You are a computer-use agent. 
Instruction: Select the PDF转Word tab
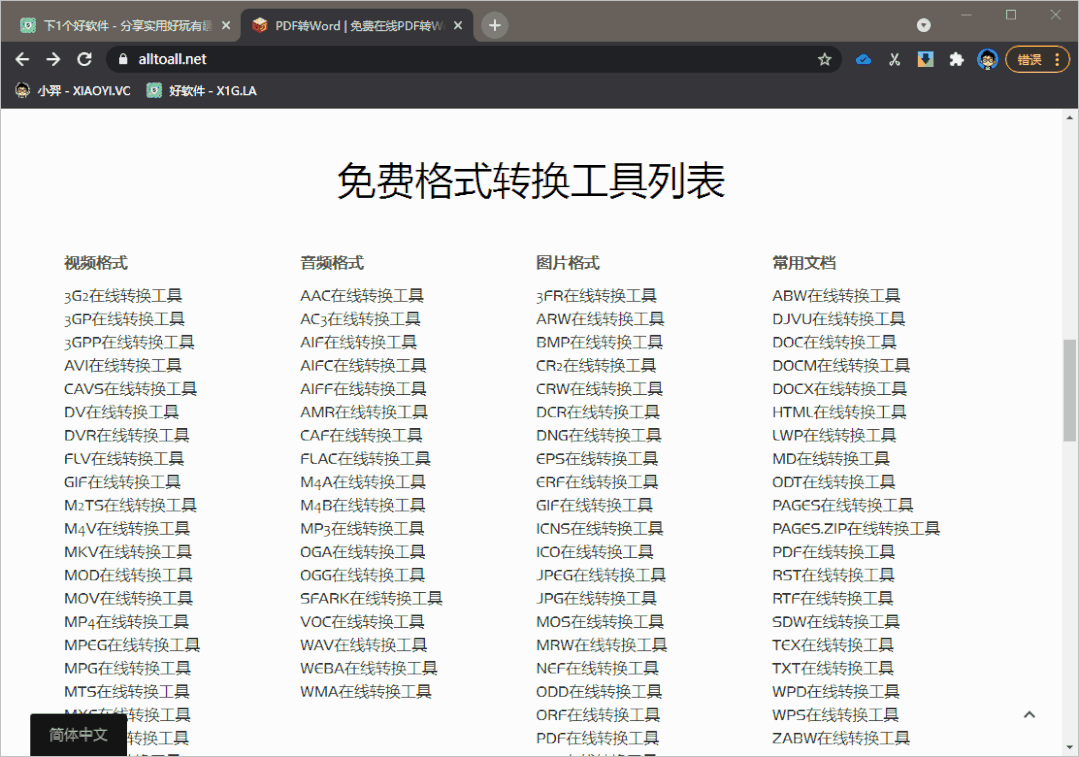[356, 25]
